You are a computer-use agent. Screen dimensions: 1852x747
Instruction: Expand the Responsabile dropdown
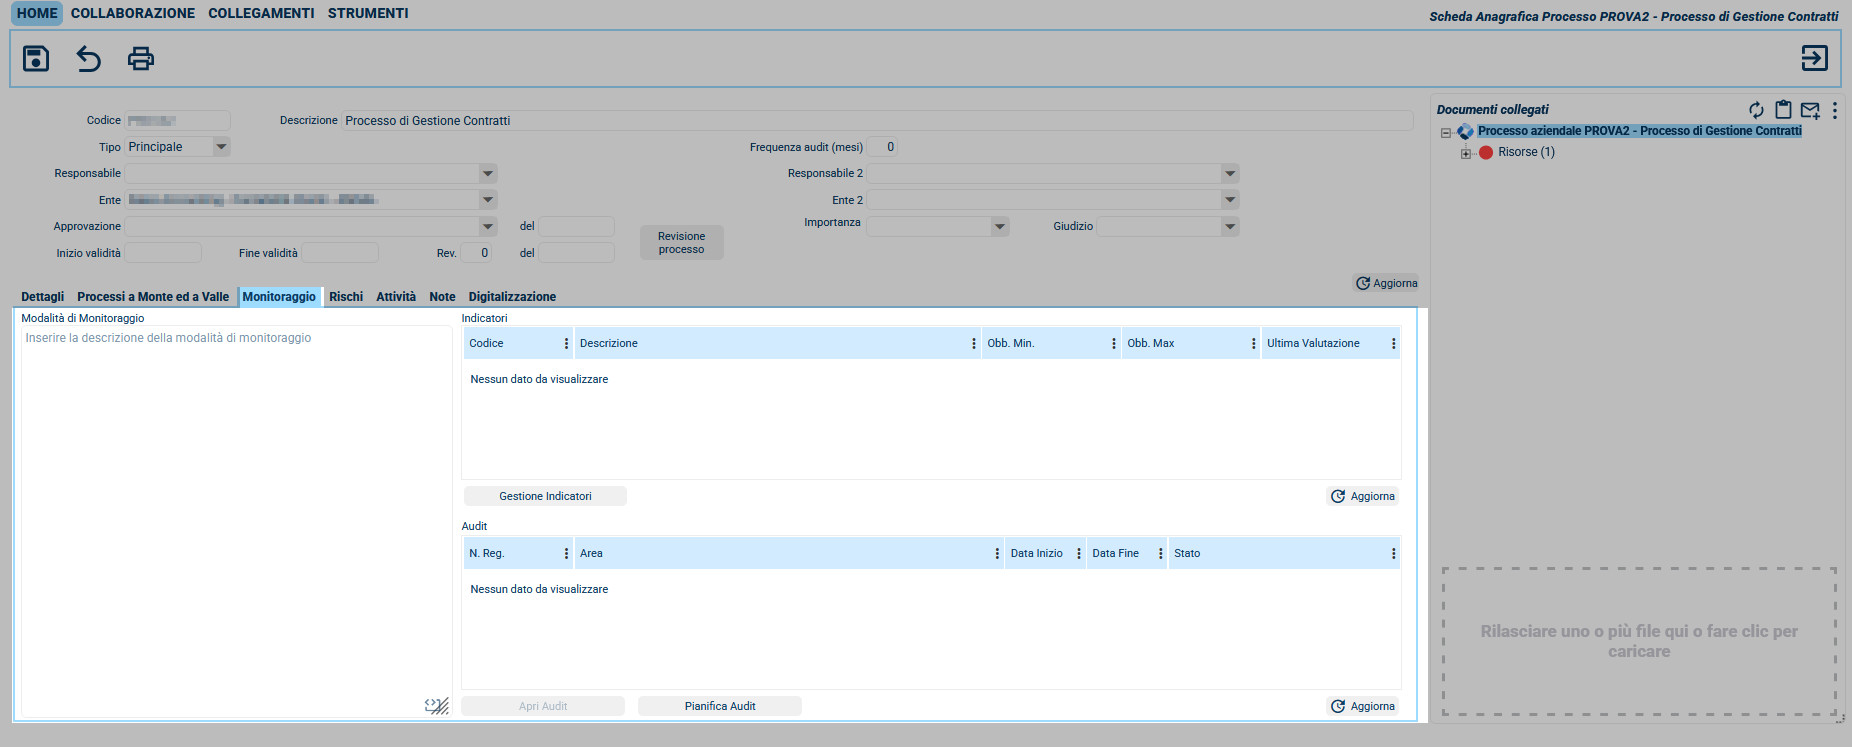pos(487,174)
